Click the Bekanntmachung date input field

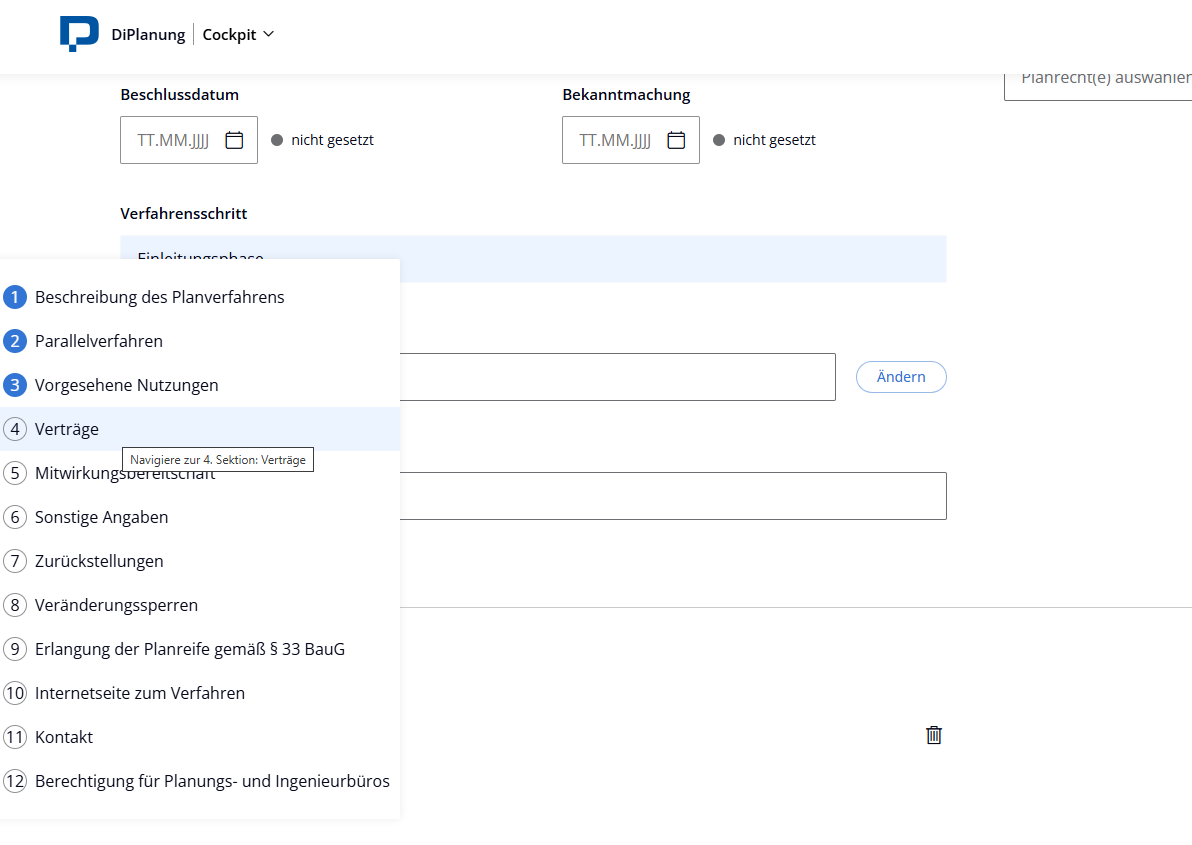tap(615, 140)
